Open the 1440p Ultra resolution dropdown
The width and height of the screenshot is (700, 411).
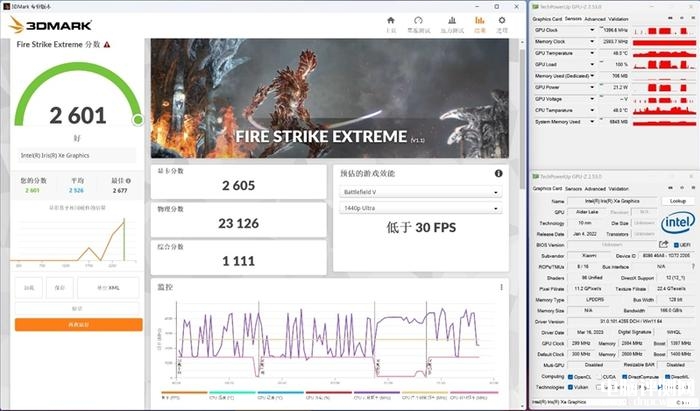[420, 208]
